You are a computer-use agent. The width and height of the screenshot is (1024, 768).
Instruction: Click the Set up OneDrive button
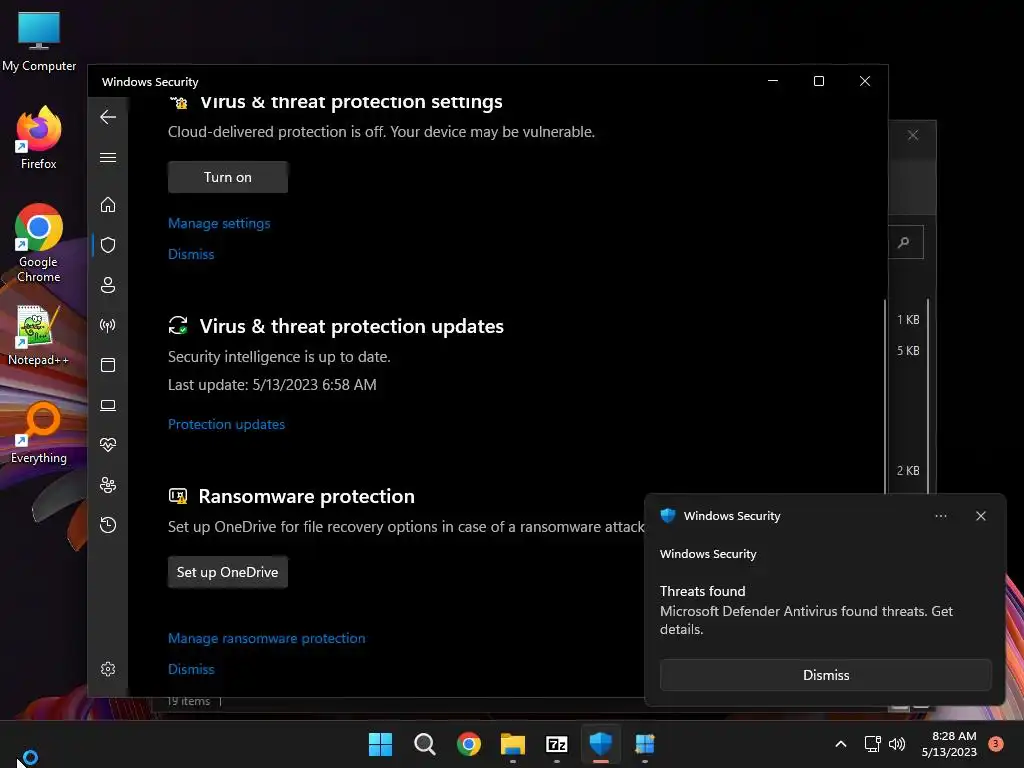point(227,572)
